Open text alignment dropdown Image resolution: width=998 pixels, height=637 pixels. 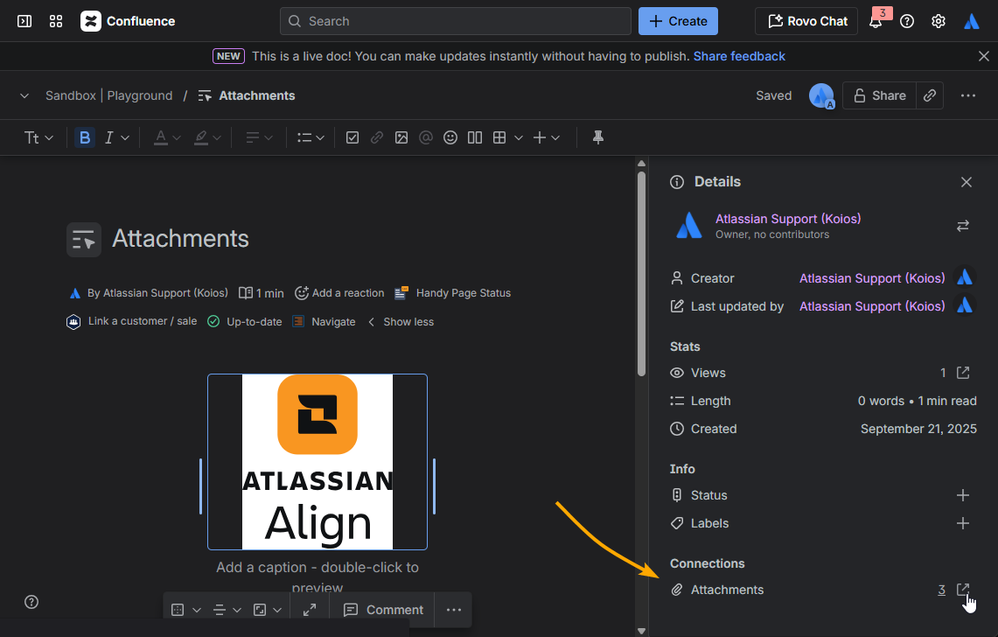click(x=259, y=137)
